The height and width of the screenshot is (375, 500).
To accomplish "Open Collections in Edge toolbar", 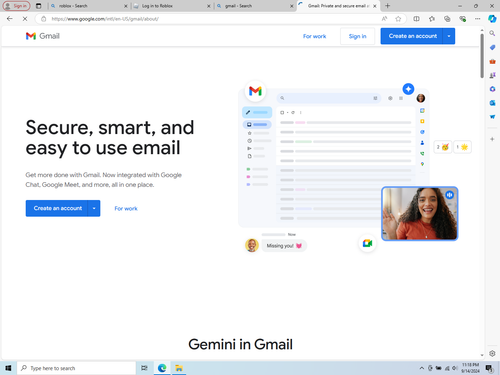I will click(447, 19).
